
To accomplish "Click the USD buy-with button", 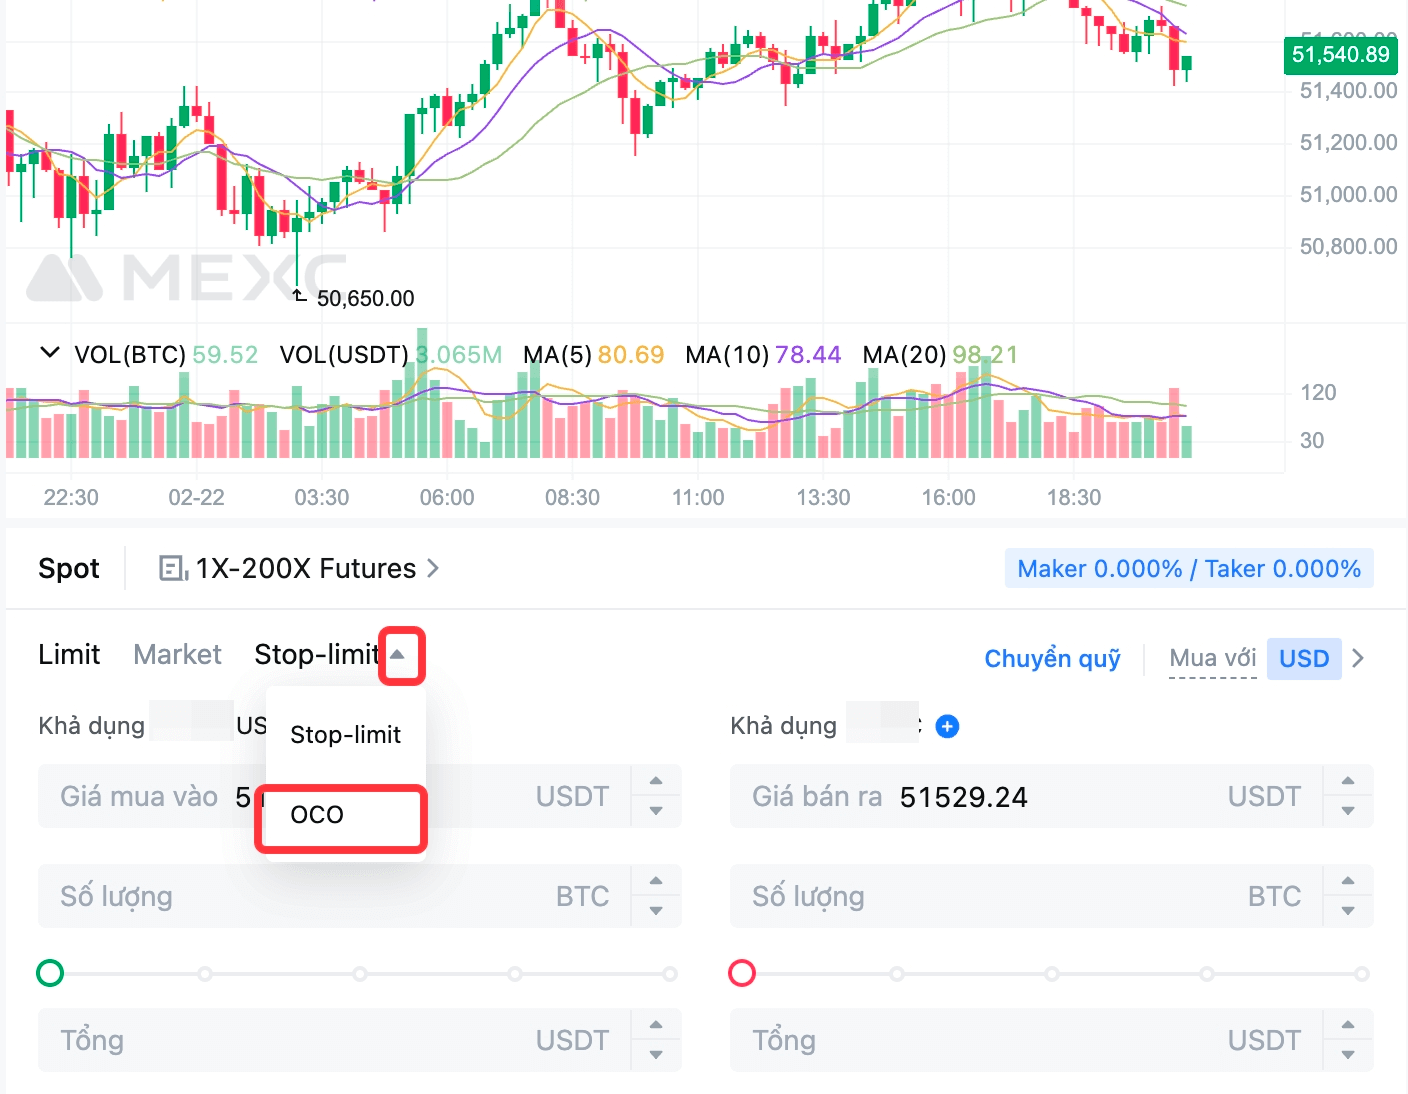I will 1303,659.
